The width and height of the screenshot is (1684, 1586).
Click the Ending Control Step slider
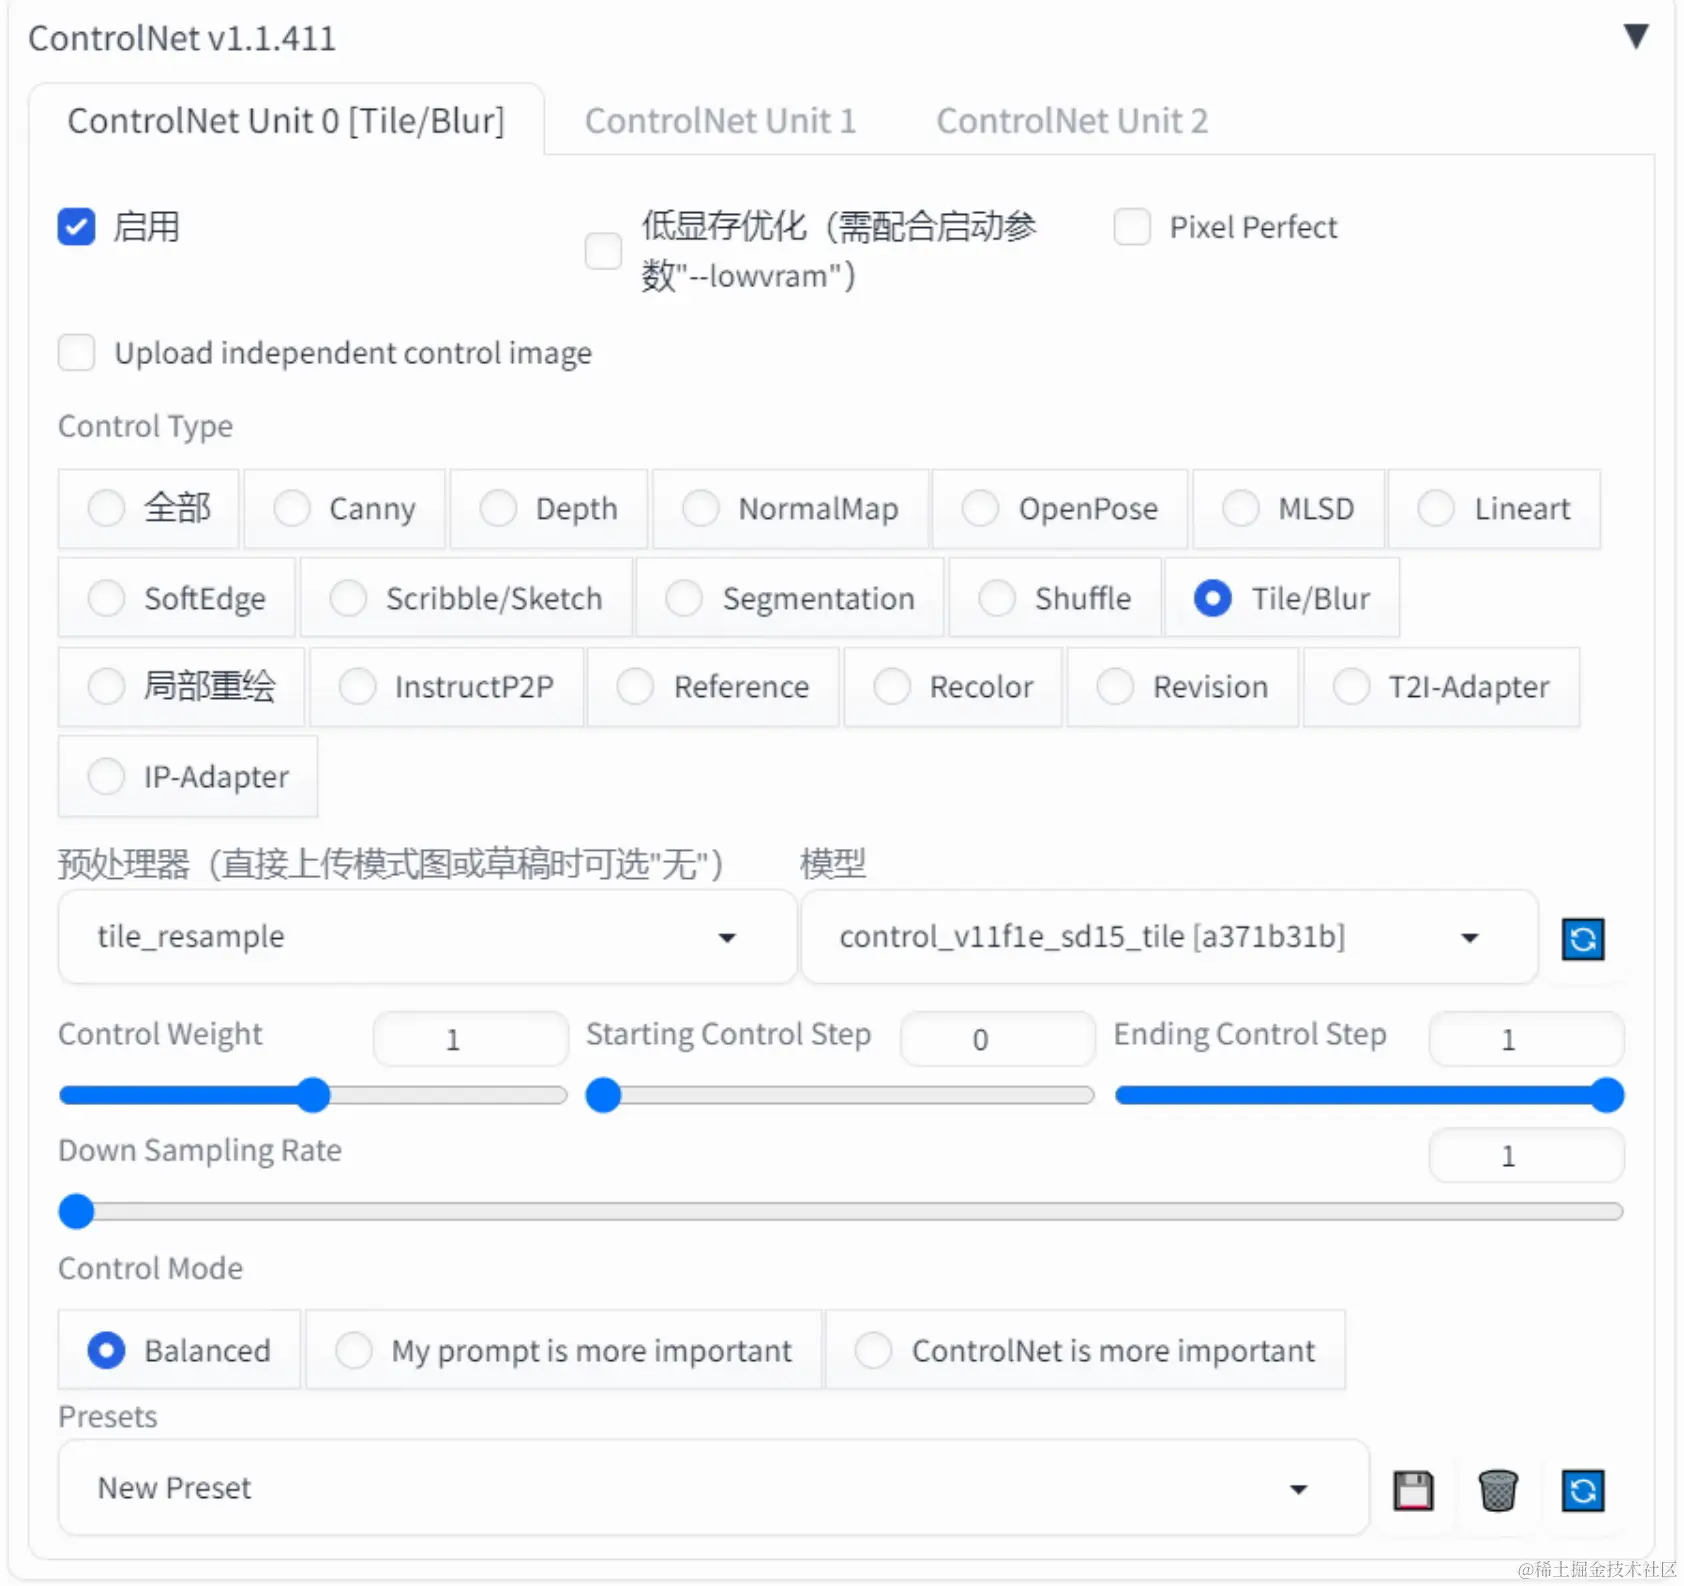[x=1369, y=1095]
